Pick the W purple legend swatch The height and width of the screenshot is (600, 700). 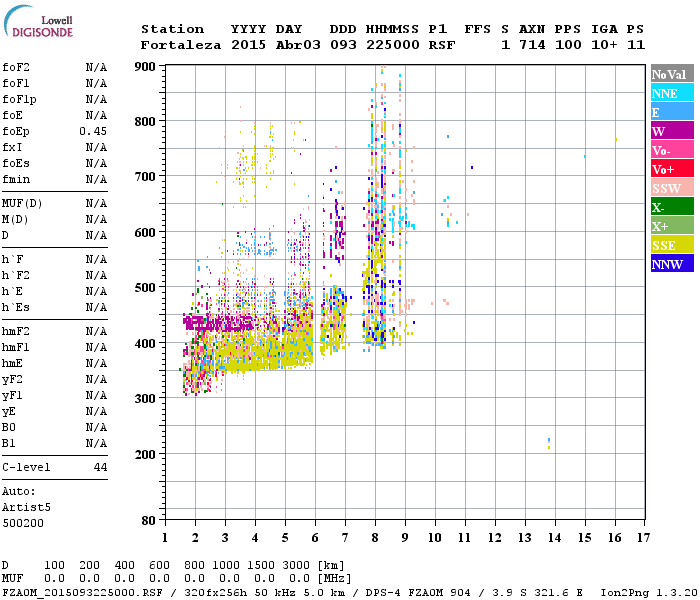click(672, 131)
